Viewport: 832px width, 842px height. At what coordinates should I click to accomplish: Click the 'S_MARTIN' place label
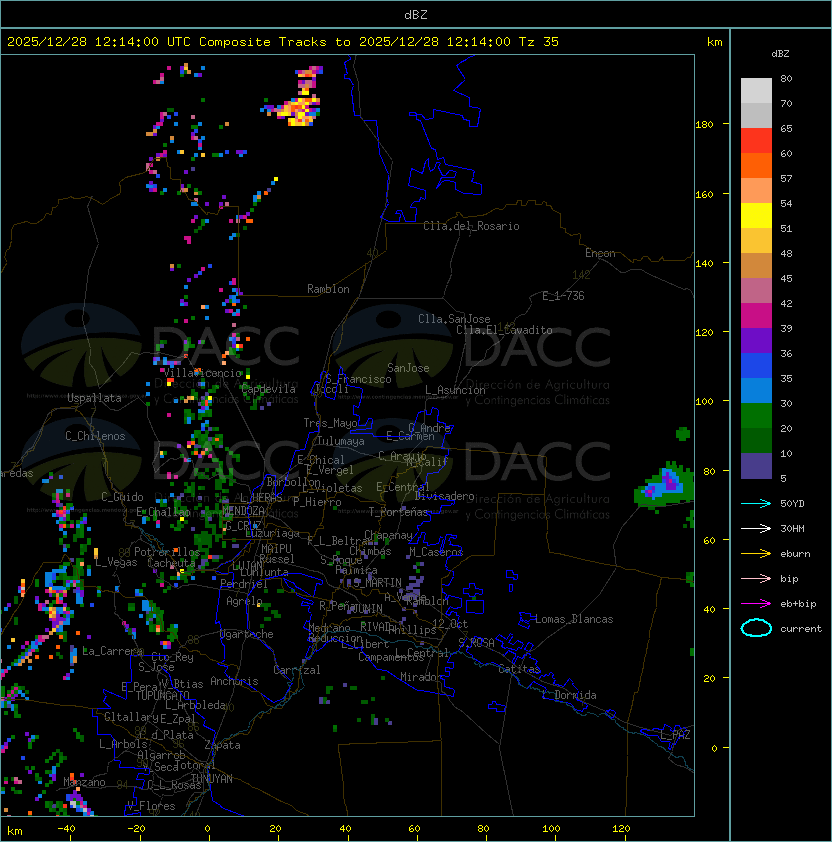point(377,582)
